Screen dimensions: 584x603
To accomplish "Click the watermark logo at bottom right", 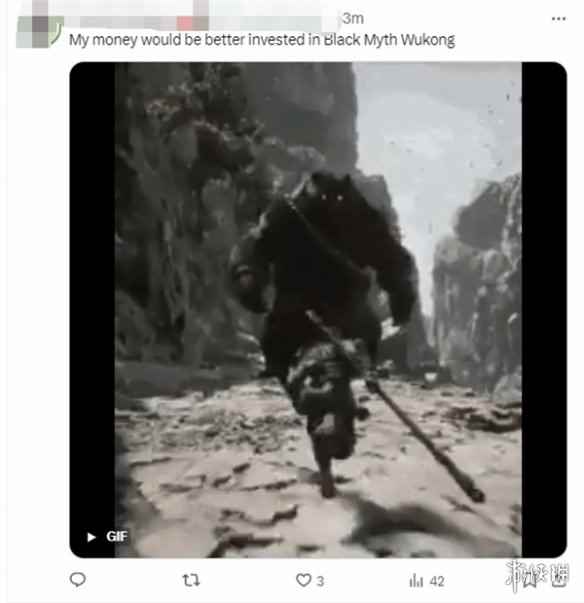I will tap(537, 576).
